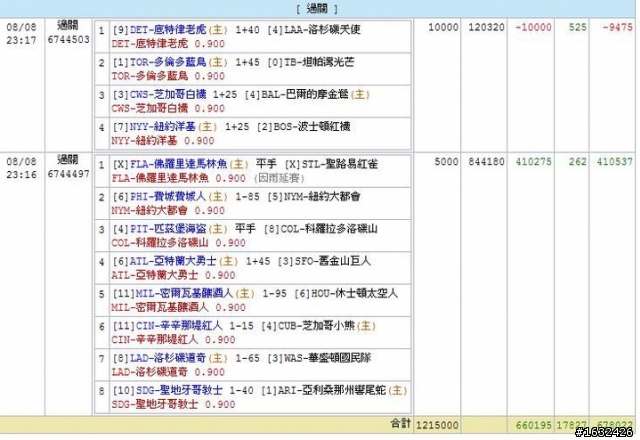The height and width of the screenshot is (440, 640).
Task: Click the 合計 total label
Action: (x=400, y=423)
